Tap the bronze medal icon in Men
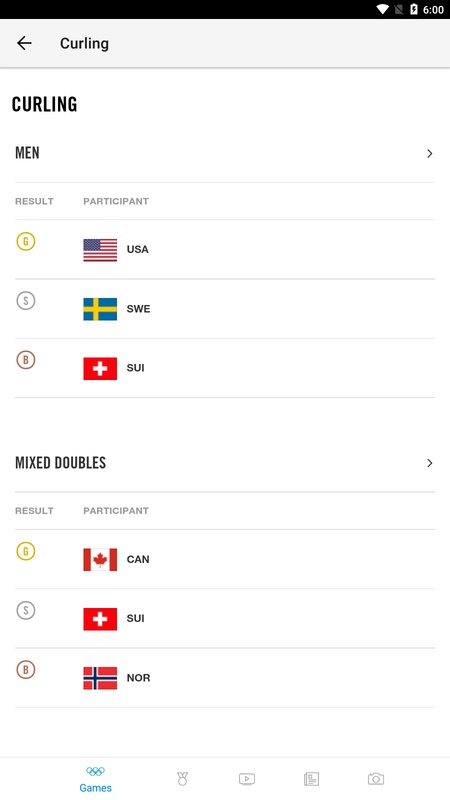 26,360
